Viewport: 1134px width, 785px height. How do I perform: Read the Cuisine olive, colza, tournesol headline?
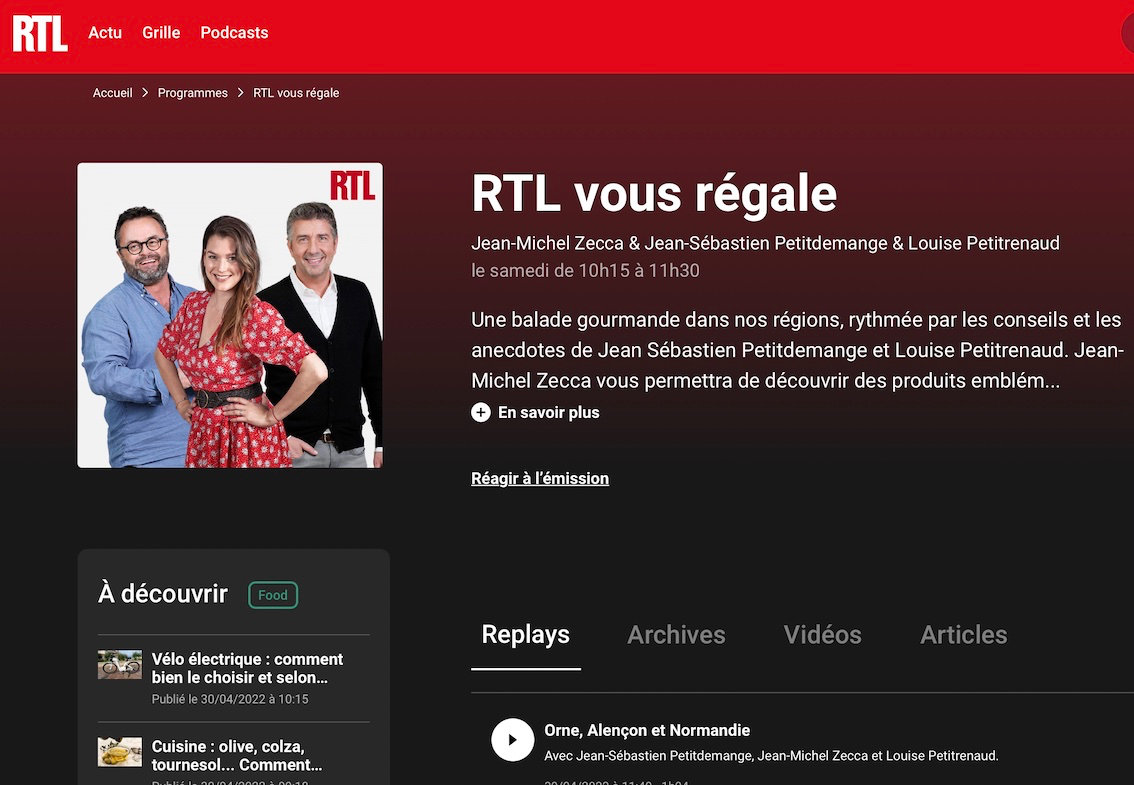(237, 755)
